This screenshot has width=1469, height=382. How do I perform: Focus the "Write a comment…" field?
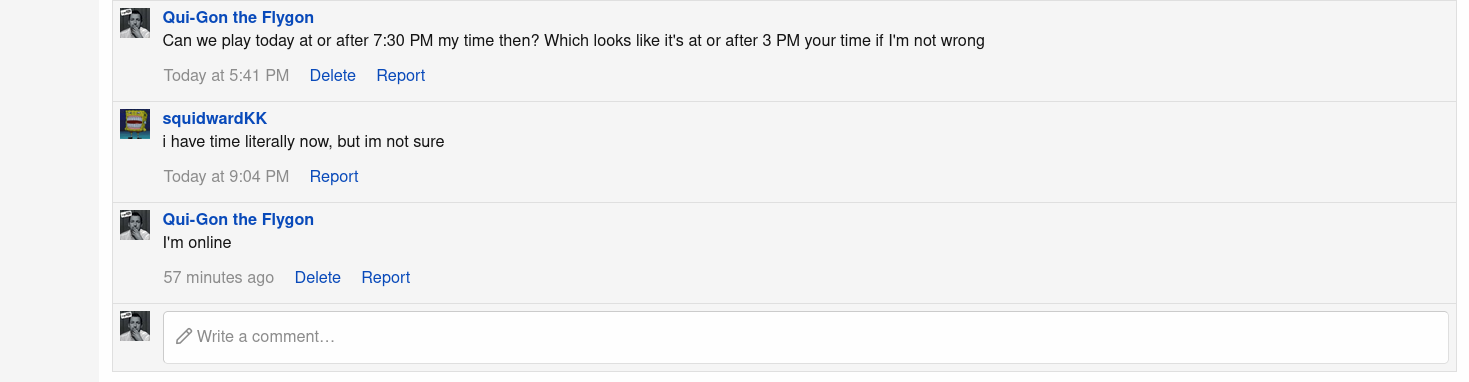tap(806, 337)
